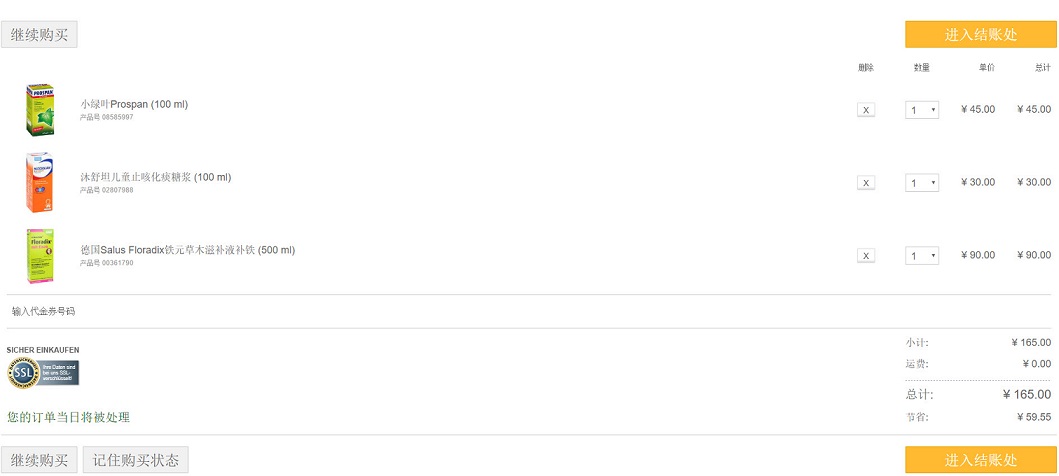Remove Salus Floradix item with X

point(866,255)
